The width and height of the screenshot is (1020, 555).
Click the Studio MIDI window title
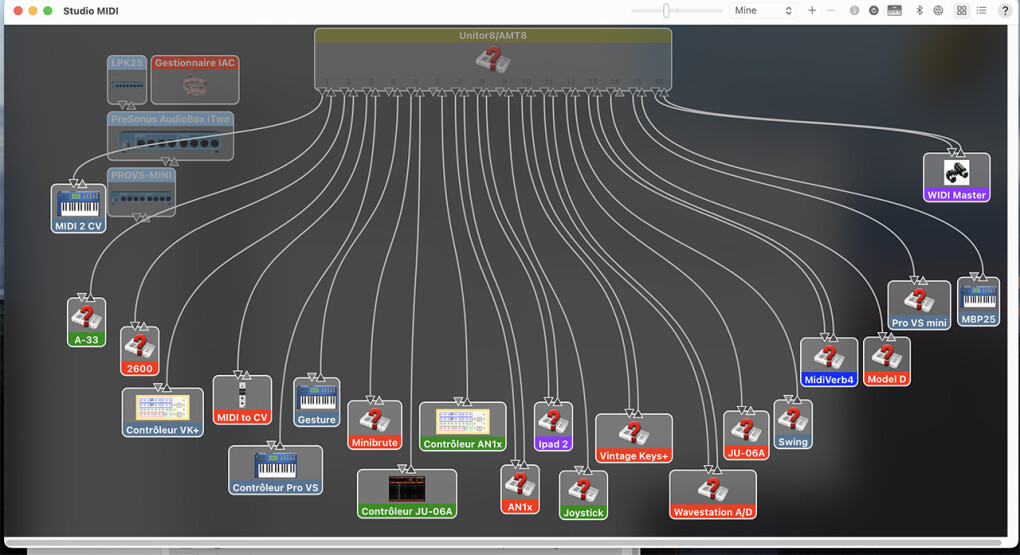pyautogui.click(x=90, y=11)
